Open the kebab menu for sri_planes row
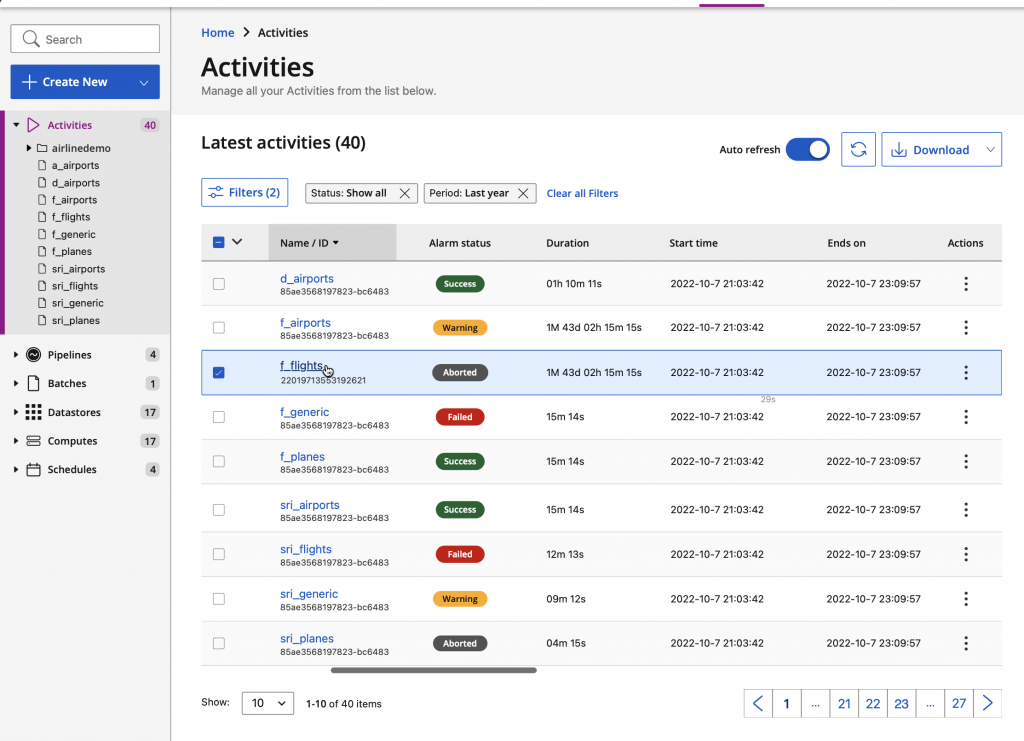 [965, 643]
